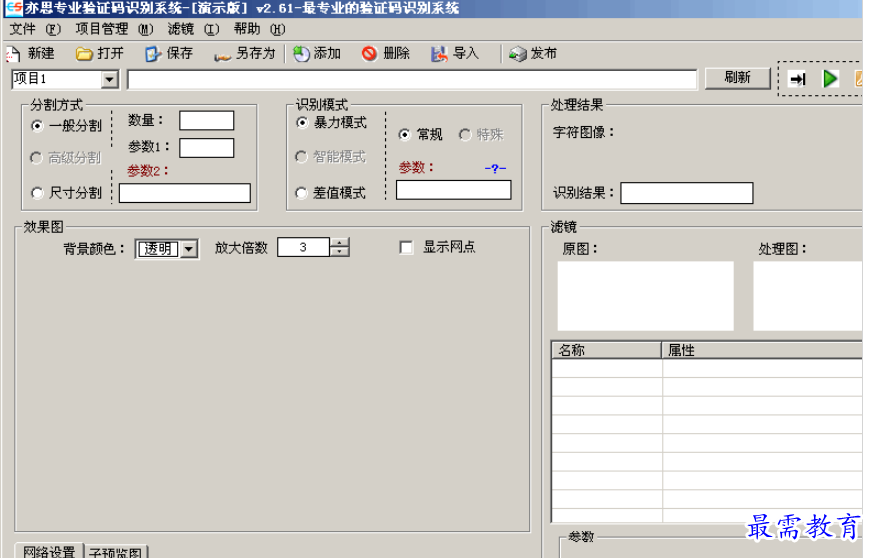Image resolution: width=869 pixels, height=558 pixels.
Task: Click the 导入 (Import) toolbar icon
Action: [439, 54]
